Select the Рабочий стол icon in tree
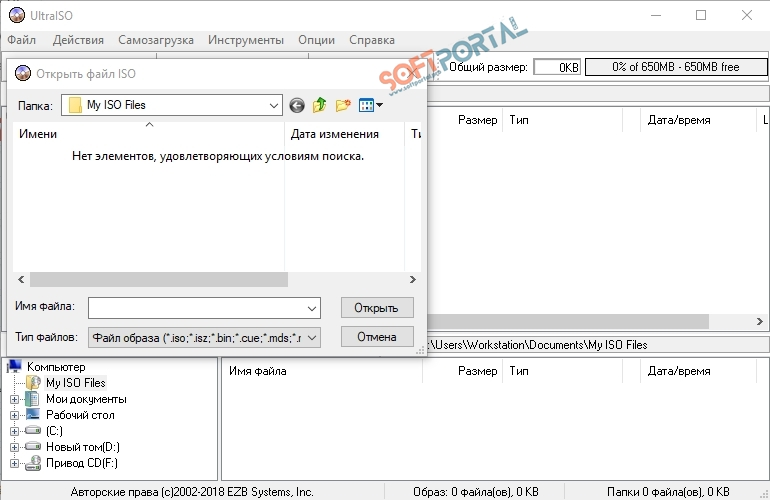 click(33, 415)
